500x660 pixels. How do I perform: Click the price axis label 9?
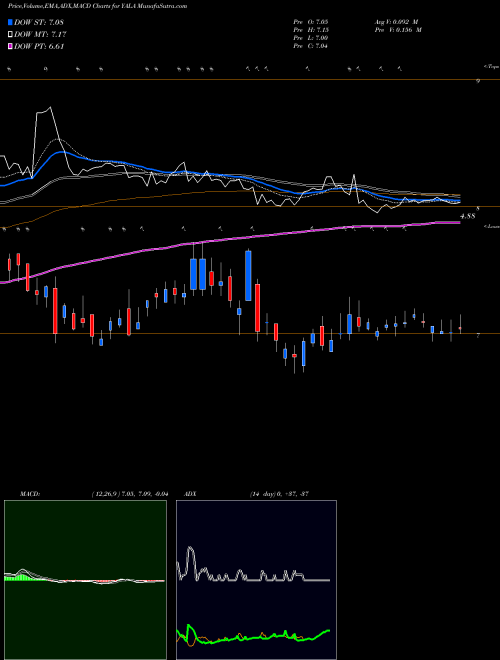[478, 82]
